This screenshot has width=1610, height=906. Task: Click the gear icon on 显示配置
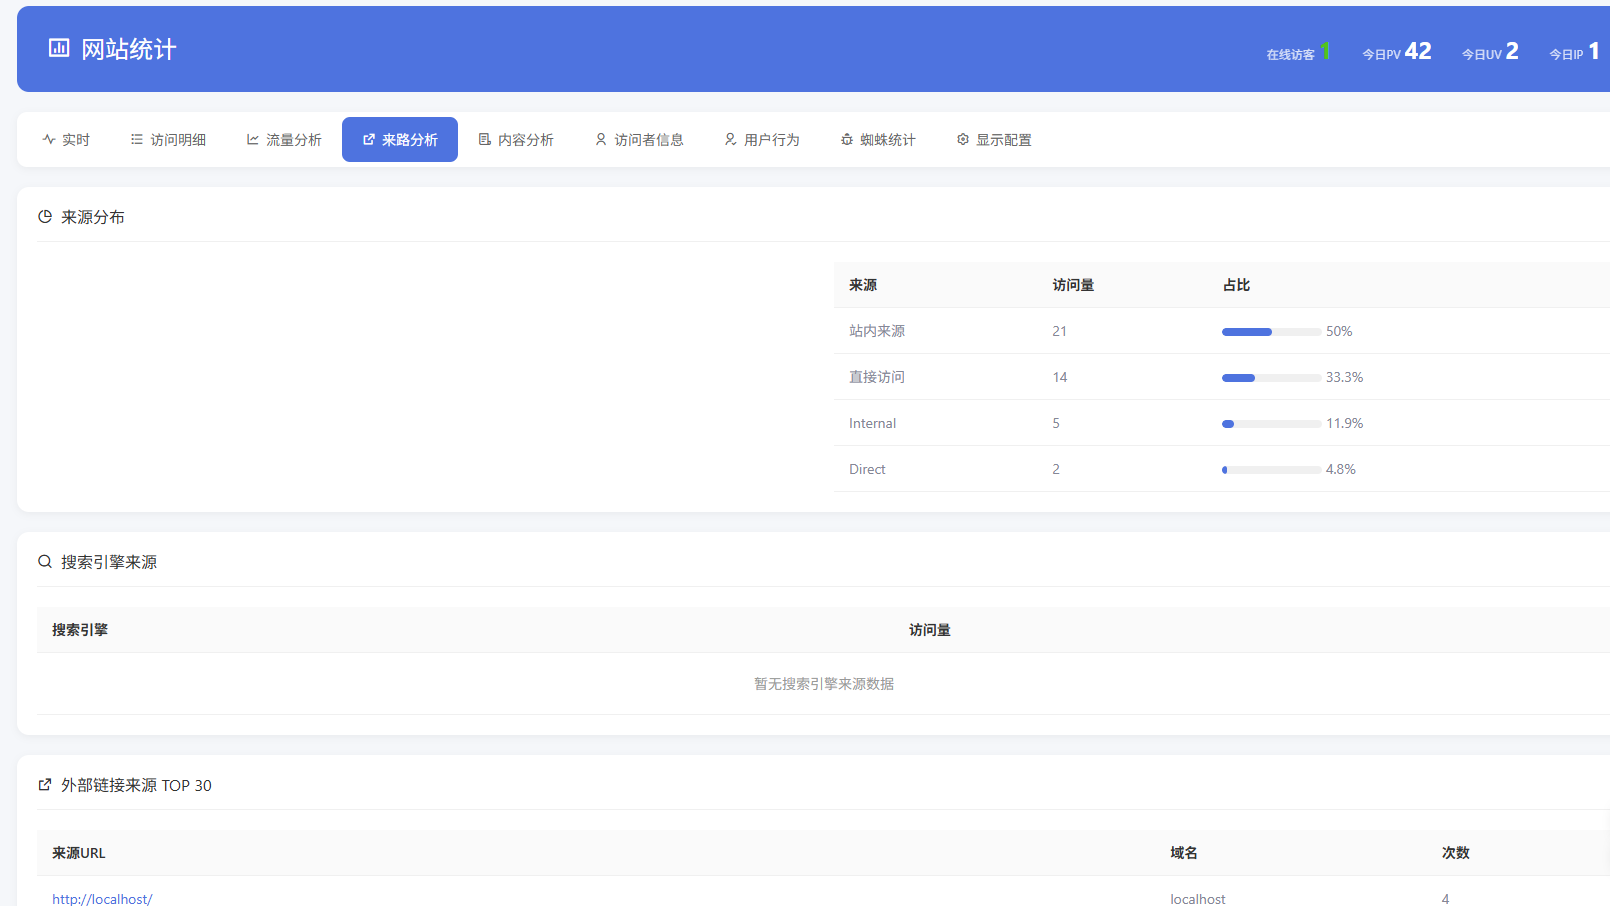coord(962,139)
